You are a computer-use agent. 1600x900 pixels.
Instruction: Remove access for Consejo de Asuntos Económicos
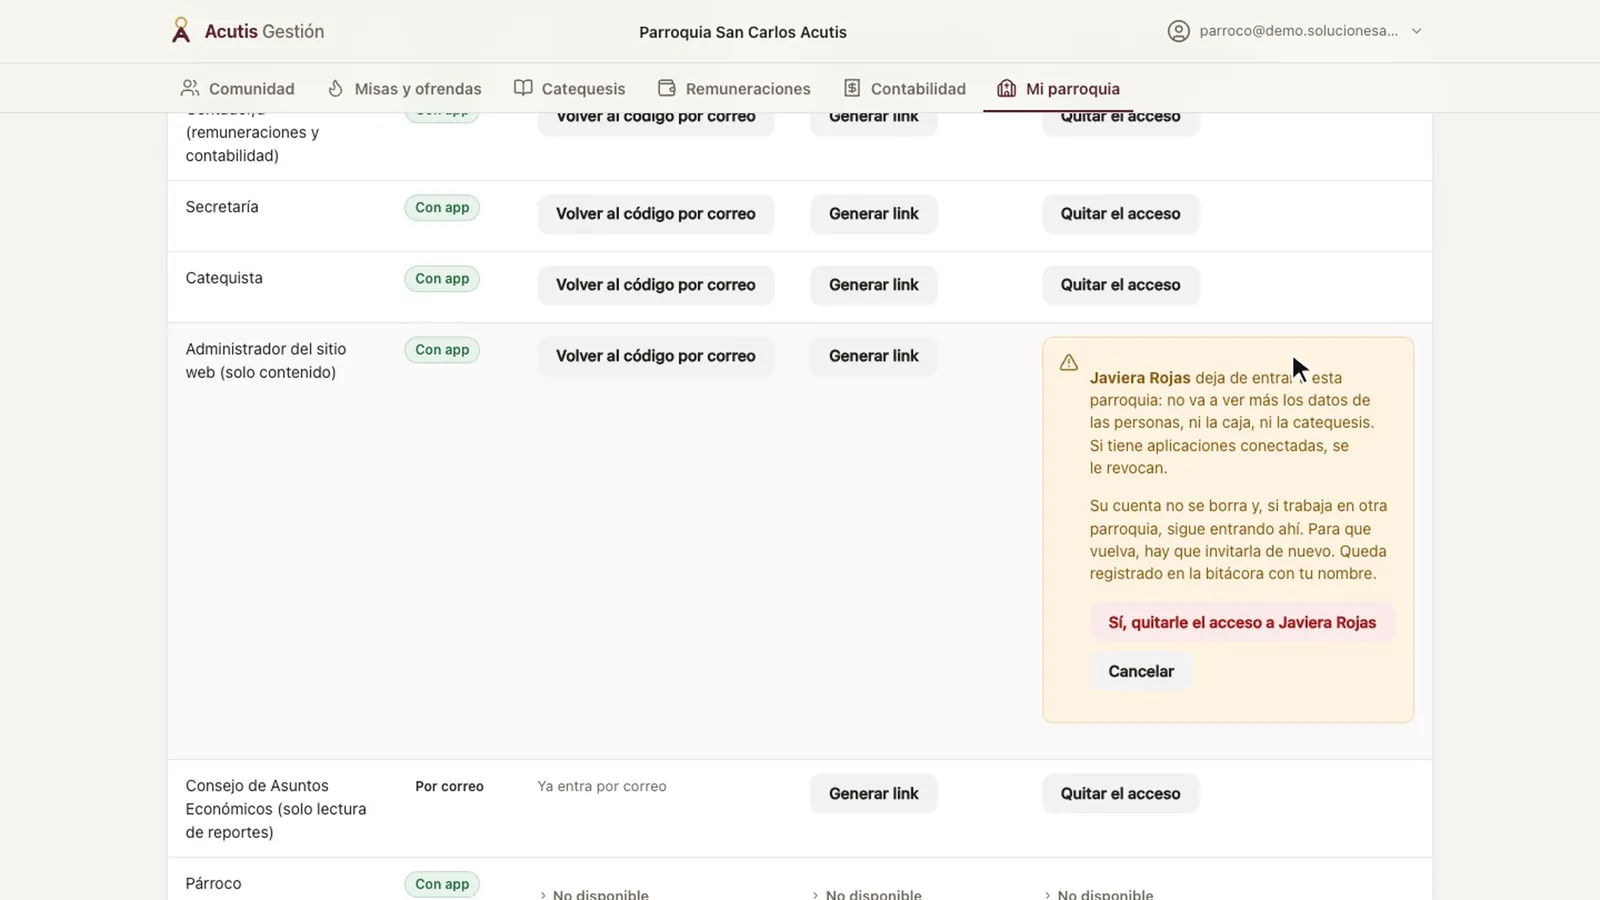1120,794
